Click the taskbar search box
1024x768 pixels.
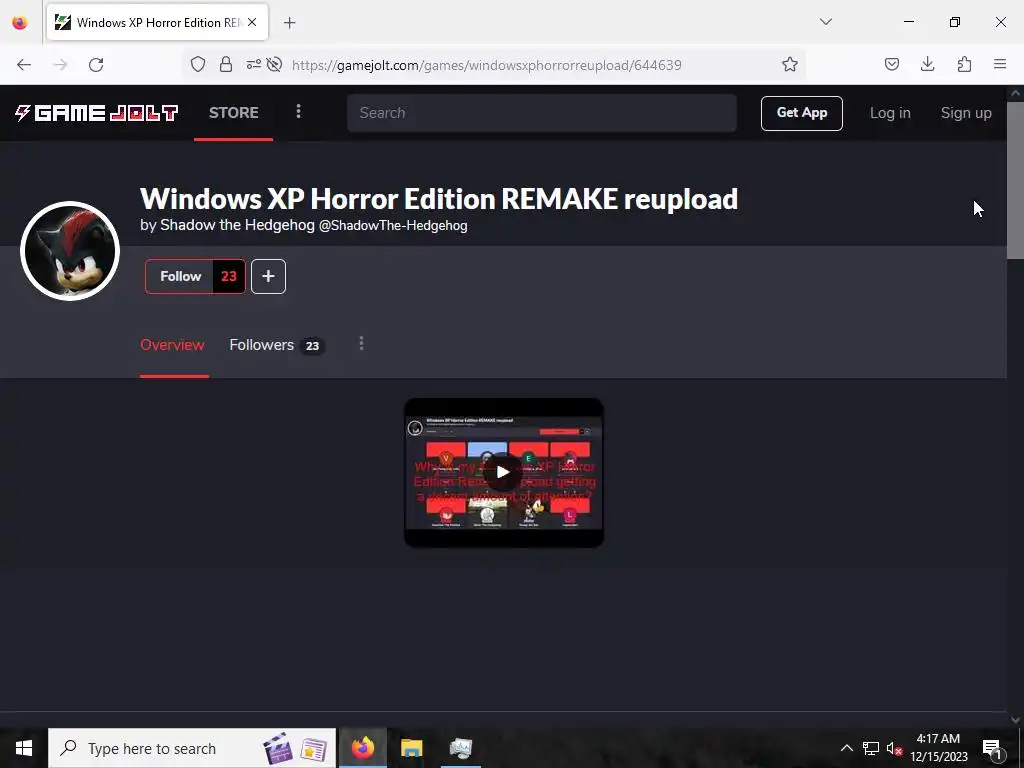(x=192, y=748)
